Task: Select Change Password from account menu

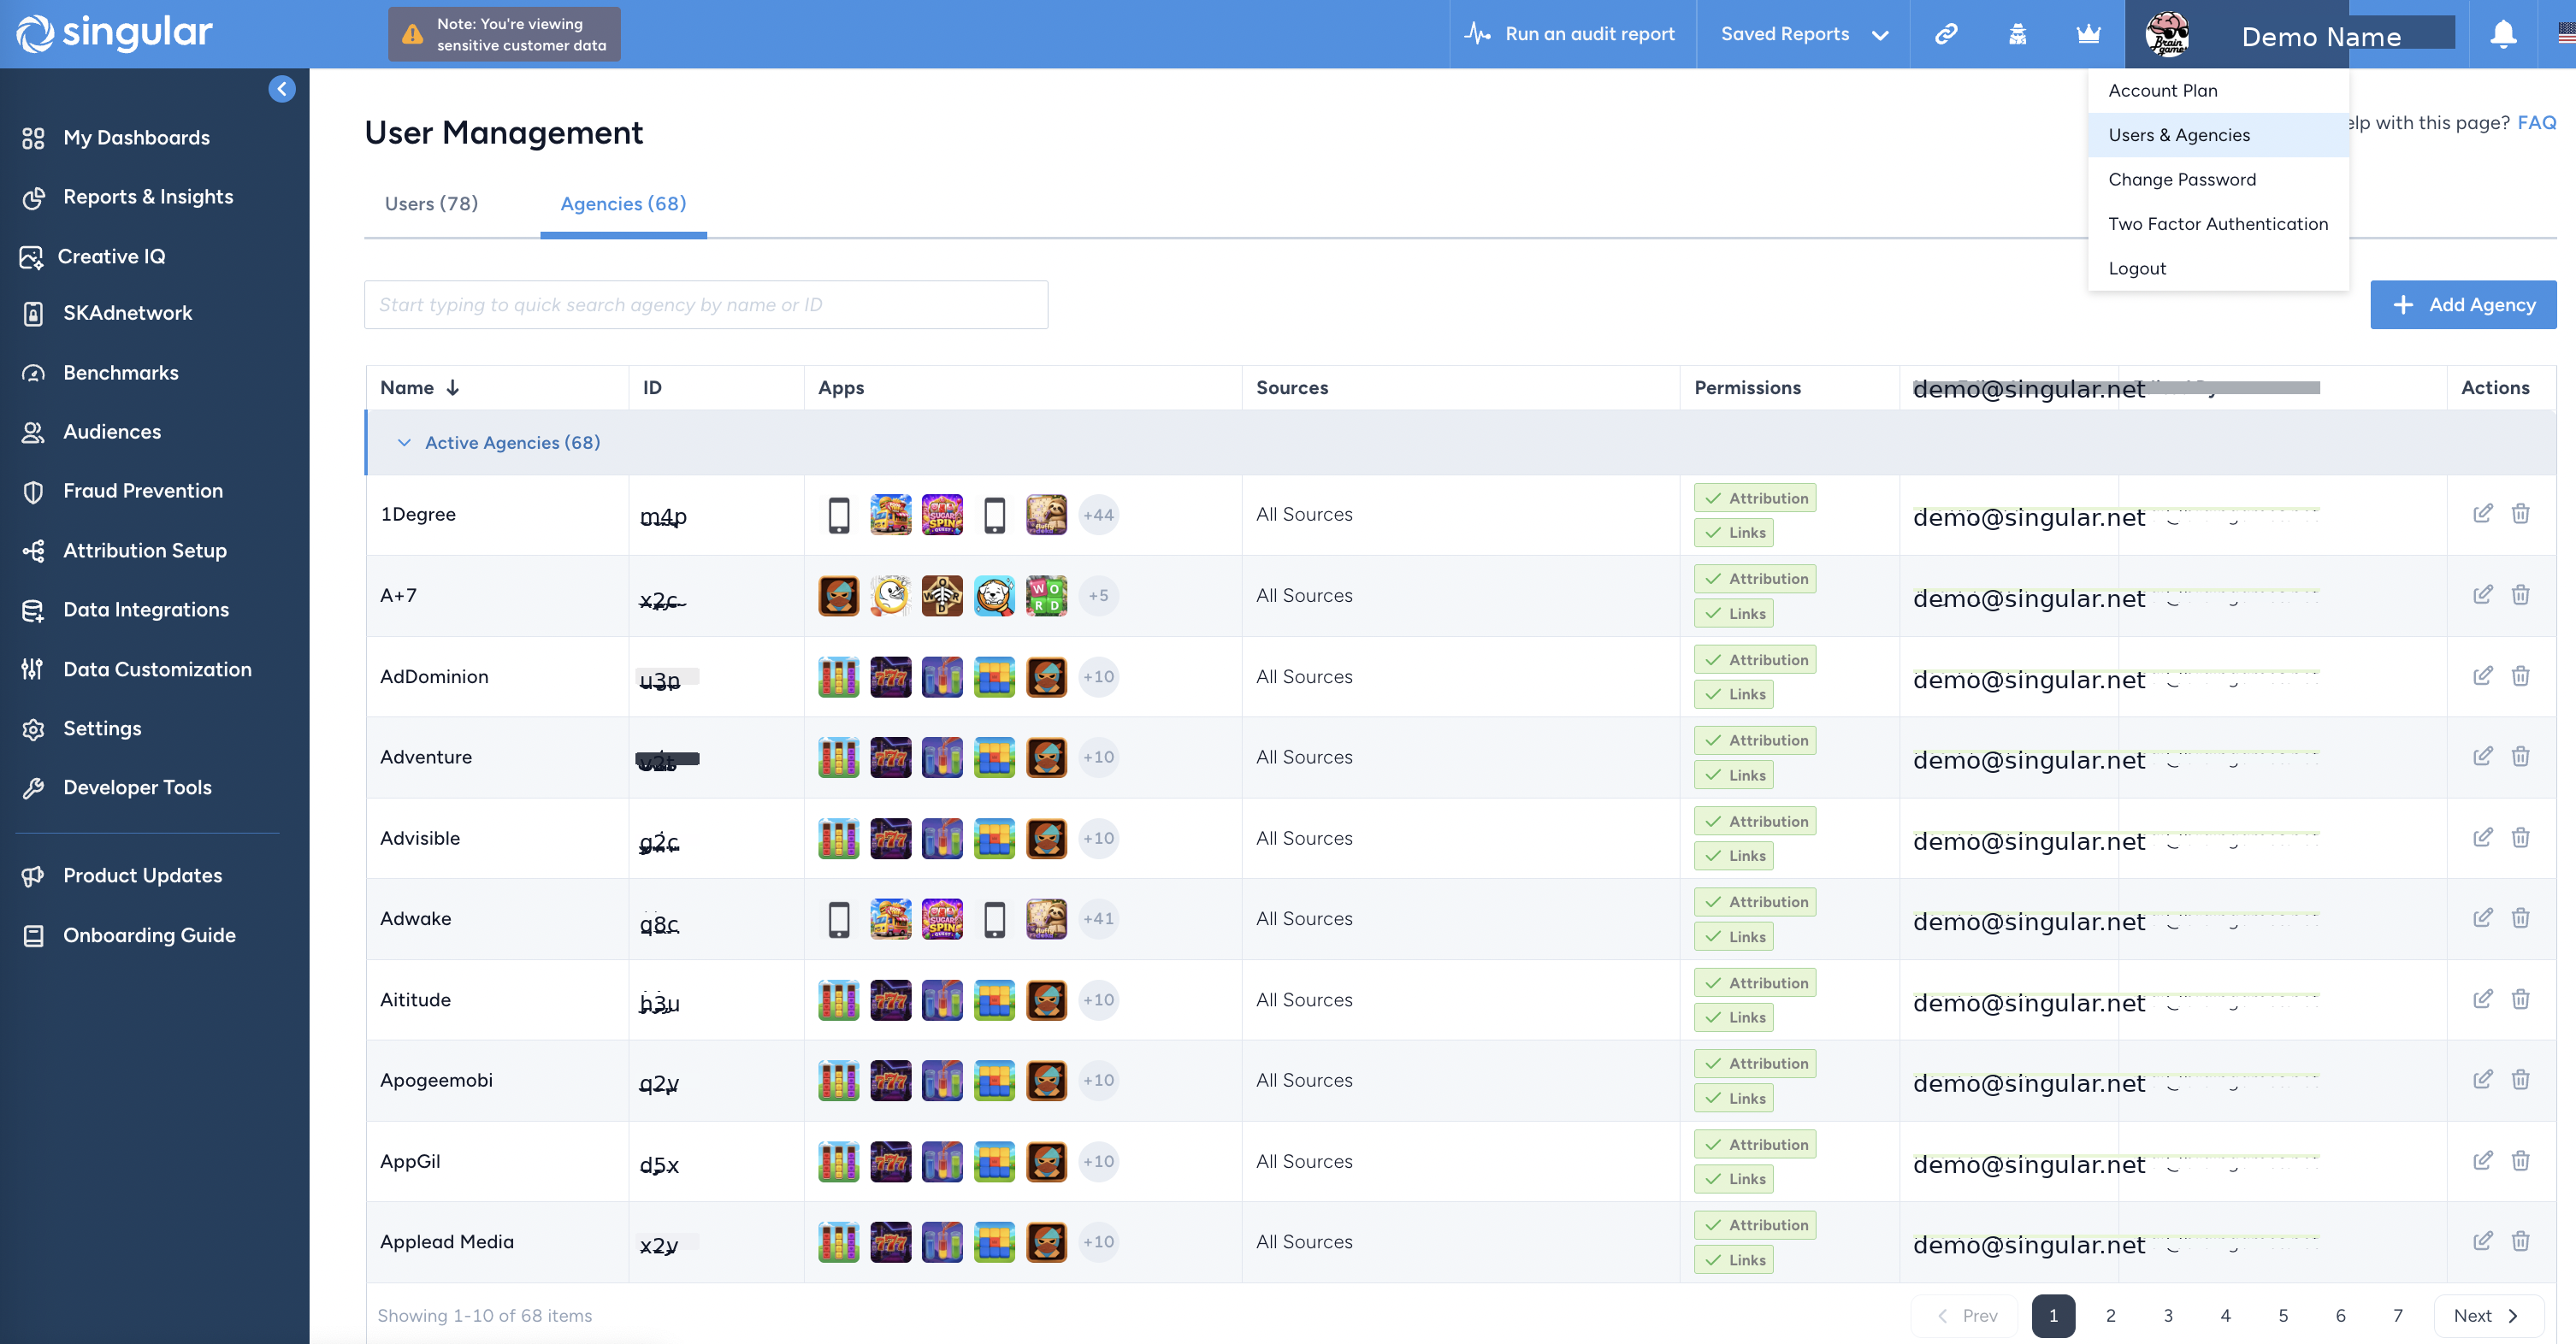Action: (x=2182, y=180)
